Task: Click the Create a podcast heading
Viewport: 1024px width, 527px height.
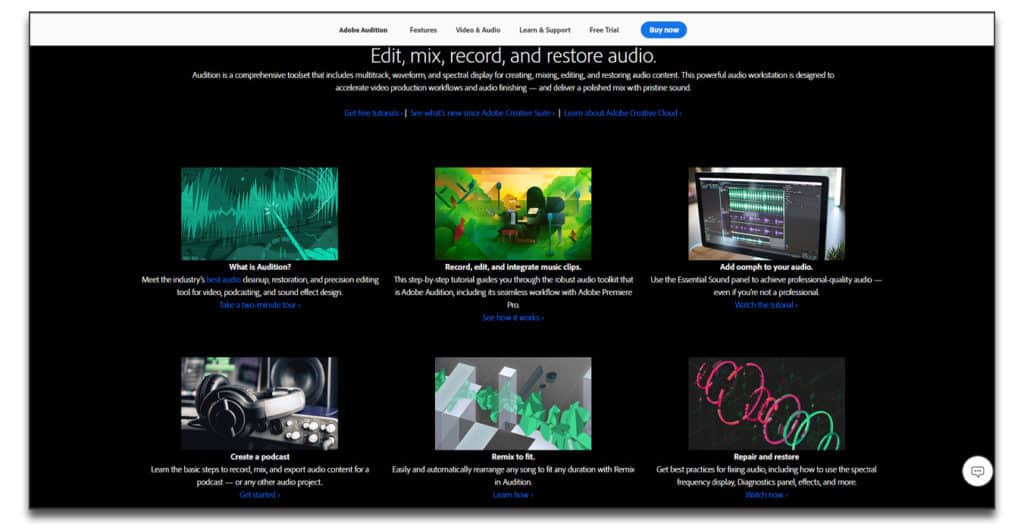Action: click(259, 456)
